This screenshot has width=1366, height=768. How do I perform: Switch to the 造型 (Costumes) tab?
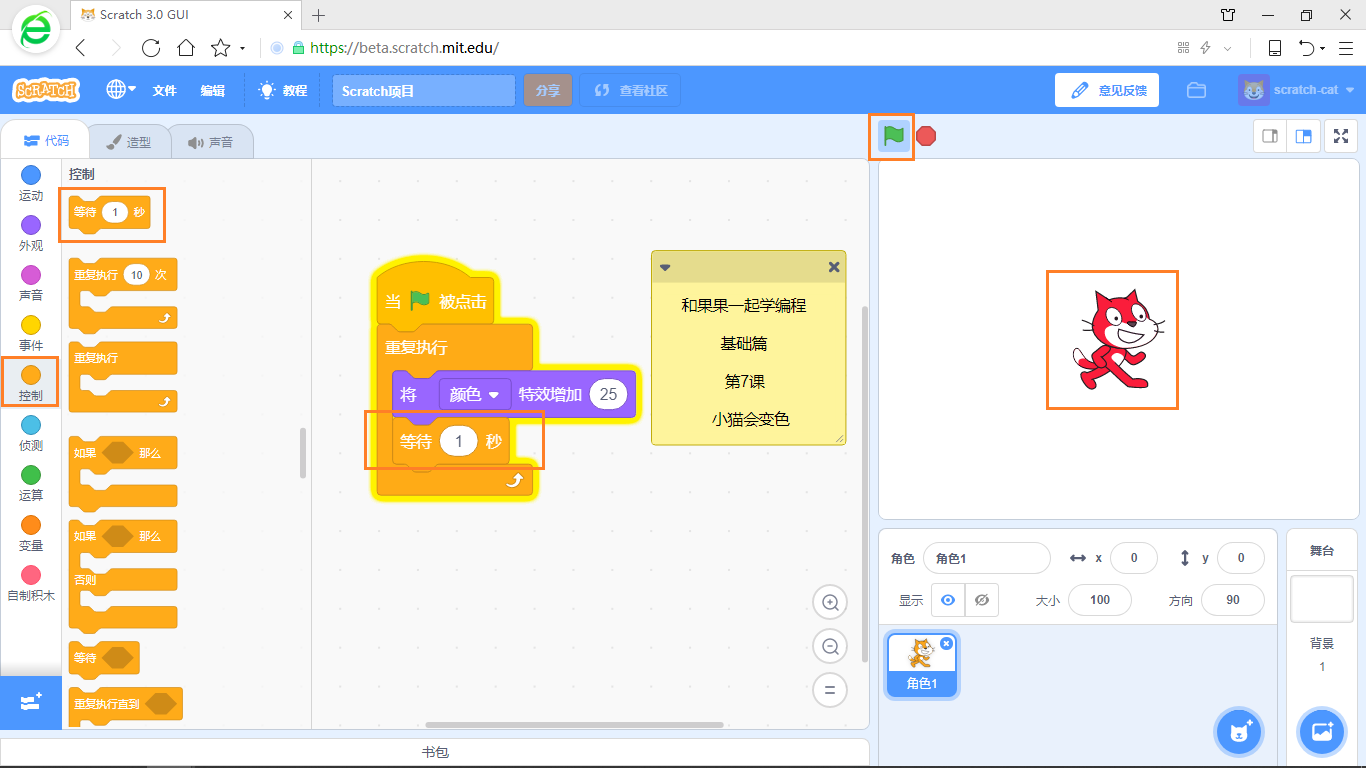pos(129,142)
